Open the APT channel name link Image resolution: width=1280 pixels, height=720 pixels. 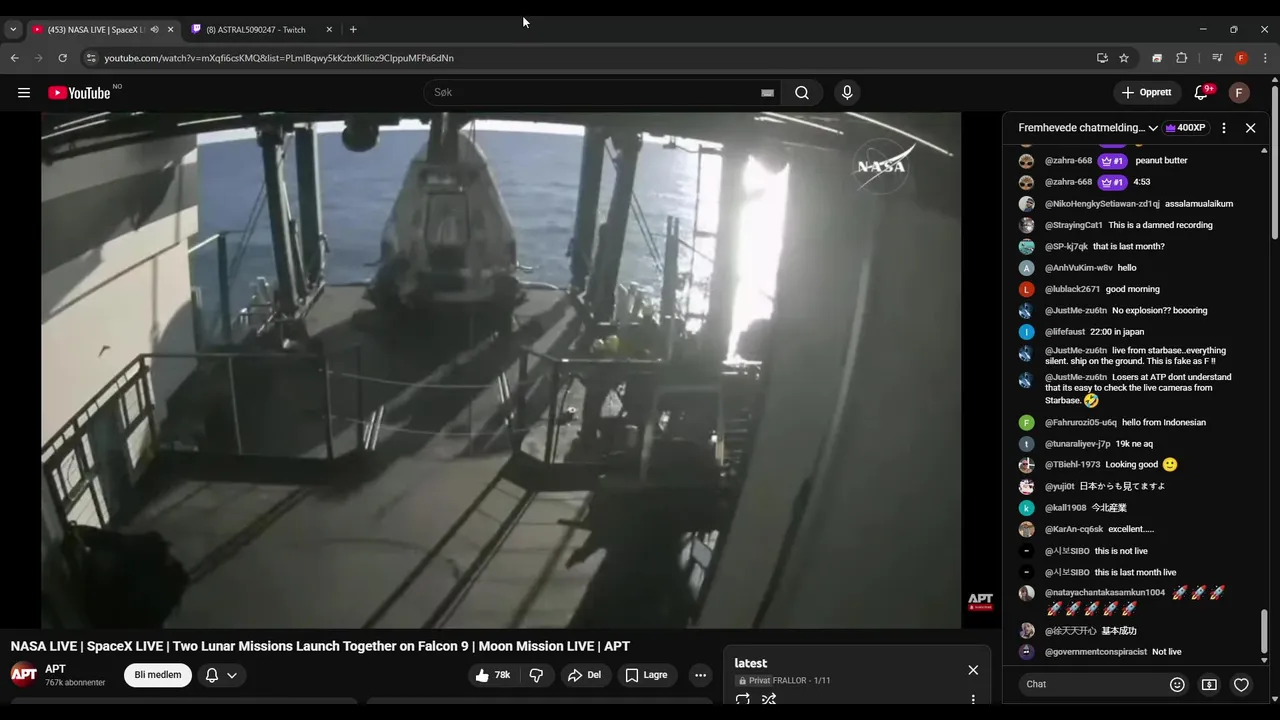tap(55, 669)
